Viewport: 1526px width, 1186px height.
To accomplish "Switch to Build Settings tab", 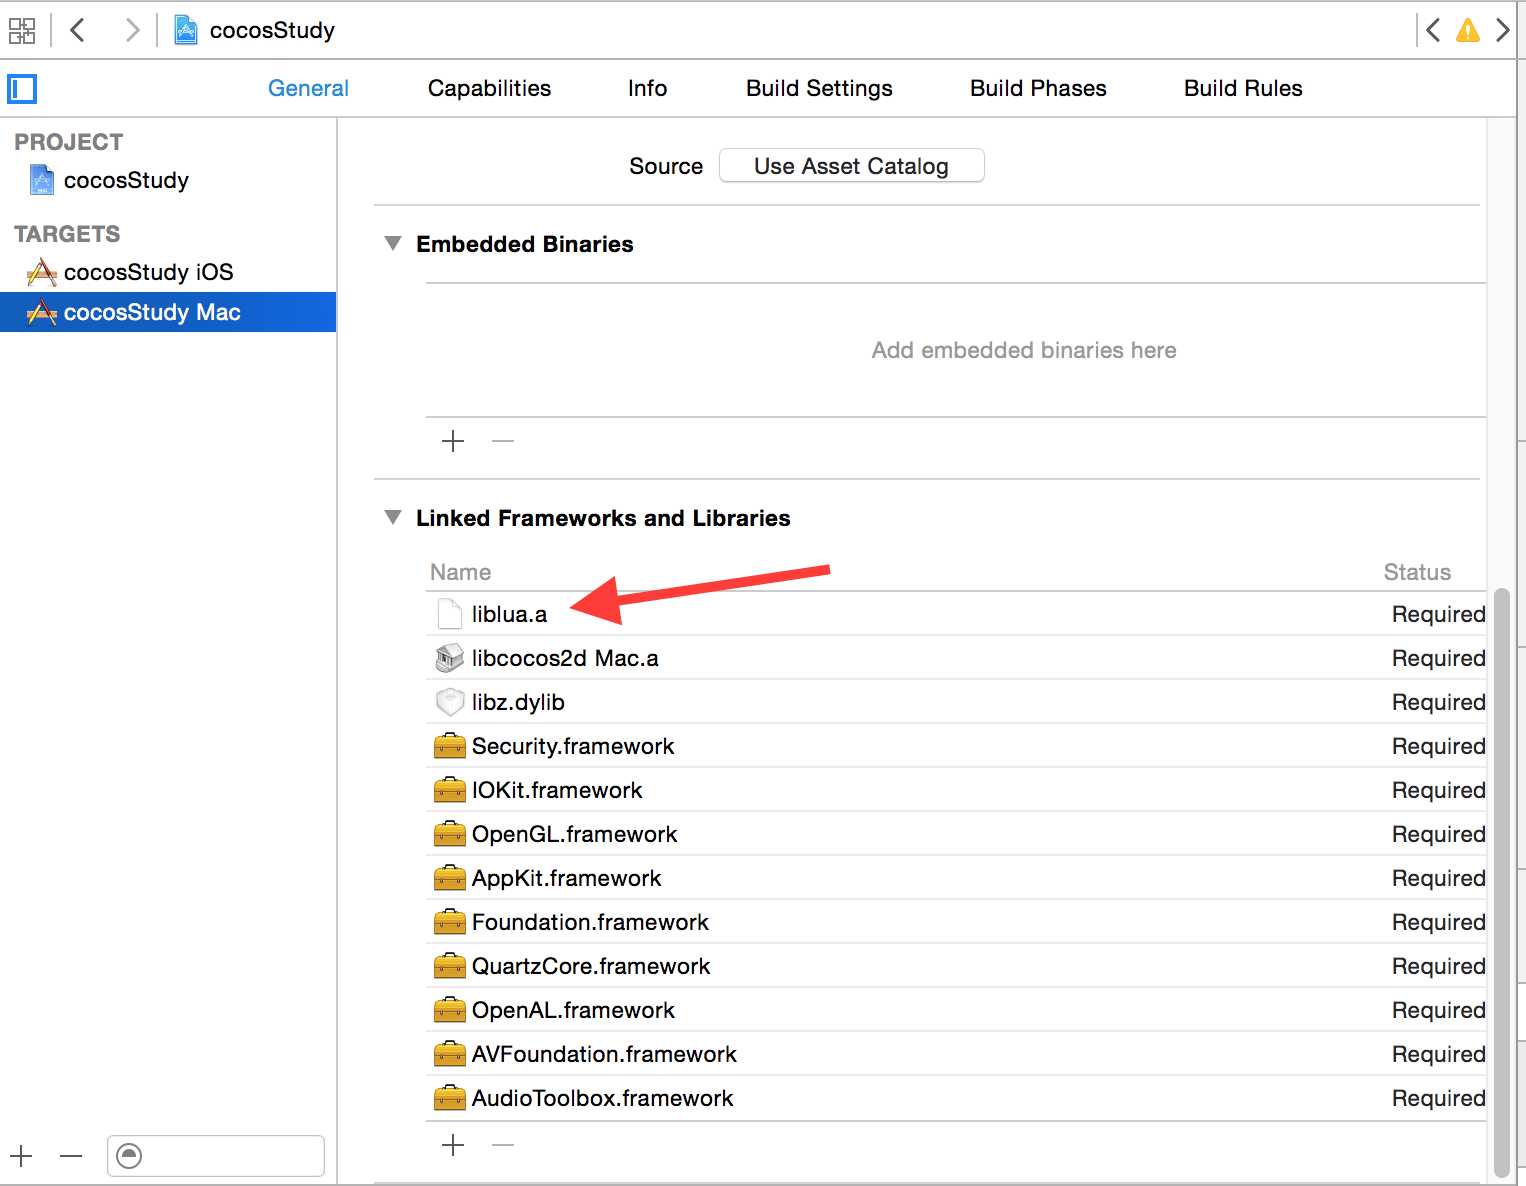I will pyautogui.click(x=819, y=88).
